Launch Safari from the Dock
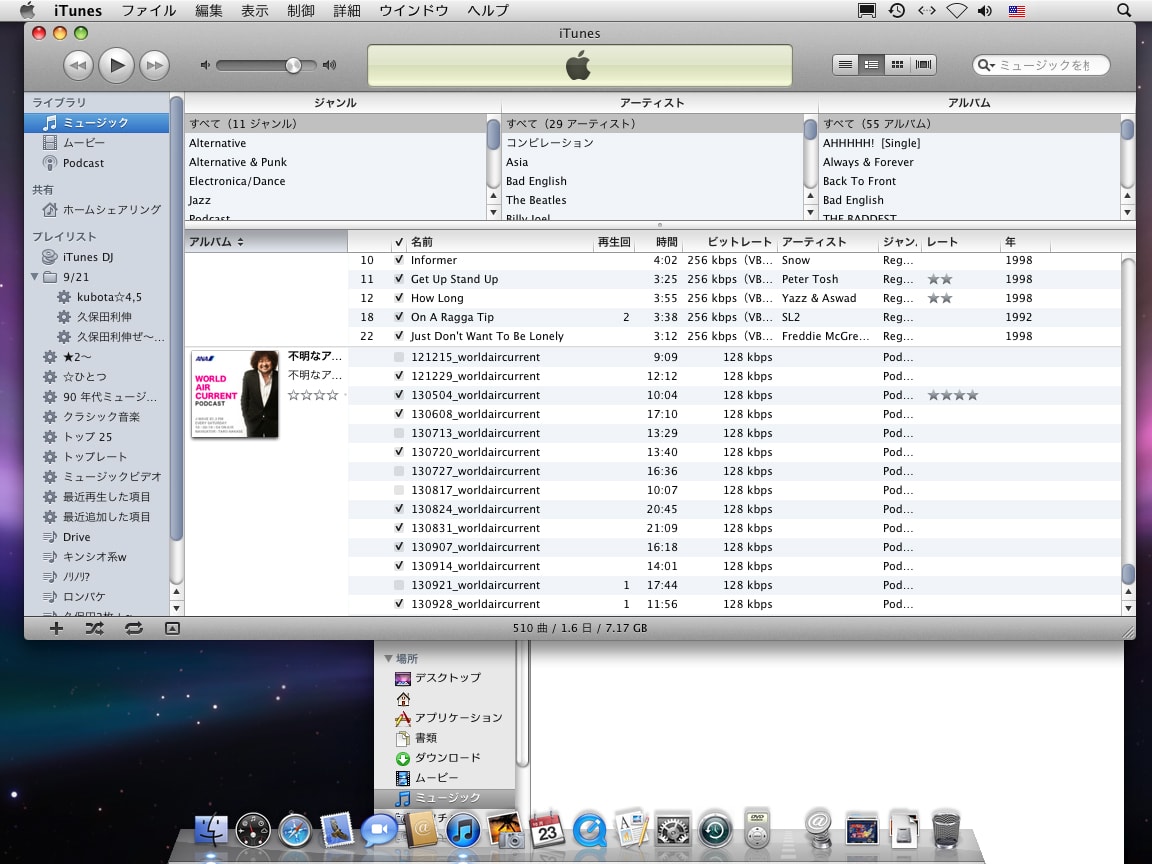The width and height of the screenshot is (1152, 864). click(x=295, y=831)
